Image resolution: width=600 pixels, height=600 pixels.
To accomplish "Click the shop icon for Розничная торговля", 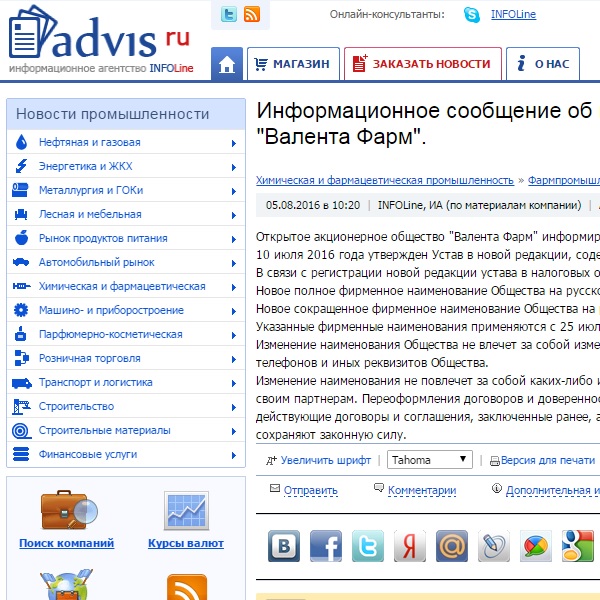I will pos(21,358).
